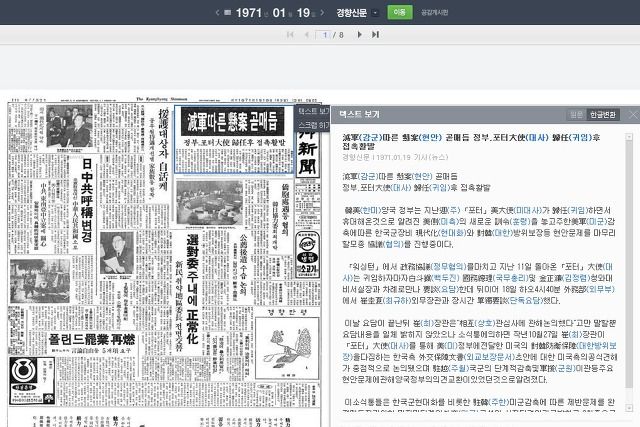Image resolution: width=640 pixels, height=427 pixels.
Task: Click the green 이동 button
Action: click(x=400, y=12)
